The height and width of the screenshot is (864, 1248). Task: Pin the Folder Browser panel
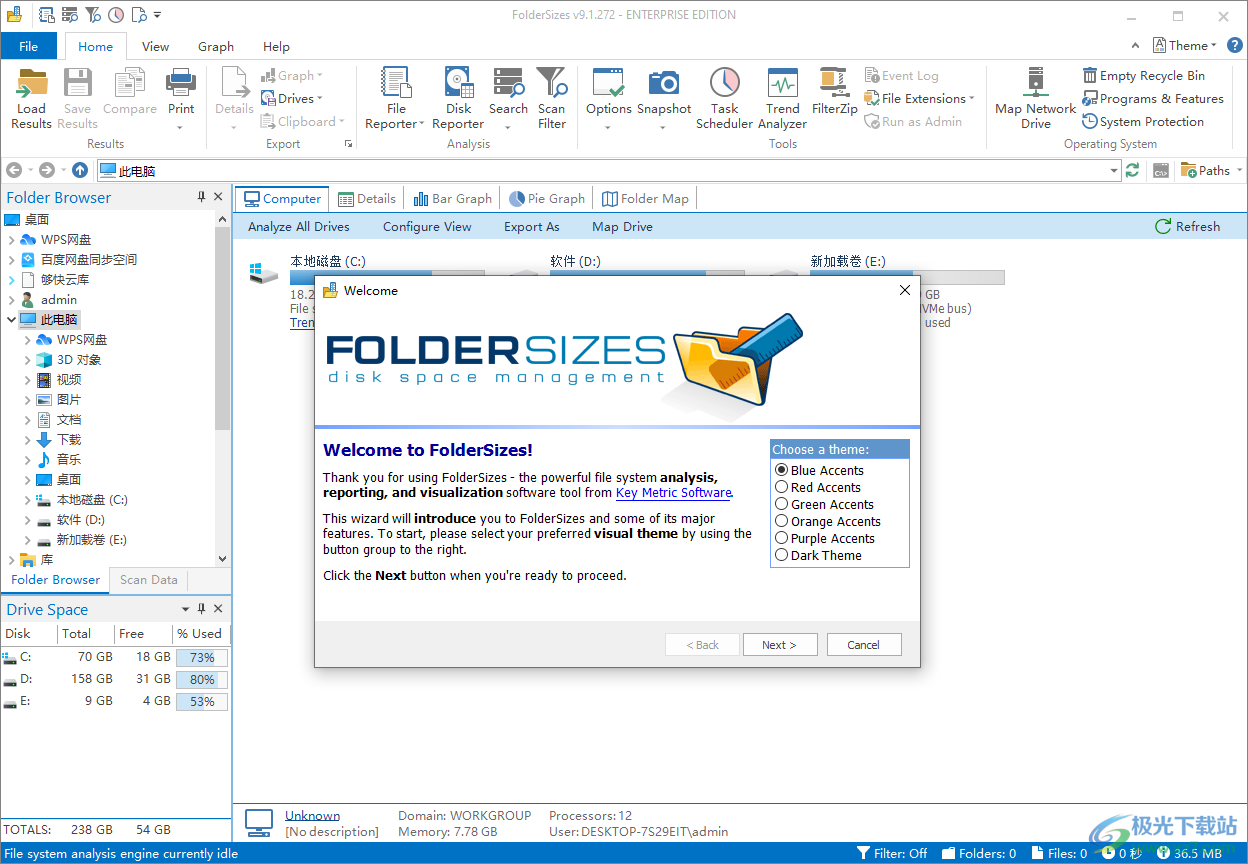201,197
